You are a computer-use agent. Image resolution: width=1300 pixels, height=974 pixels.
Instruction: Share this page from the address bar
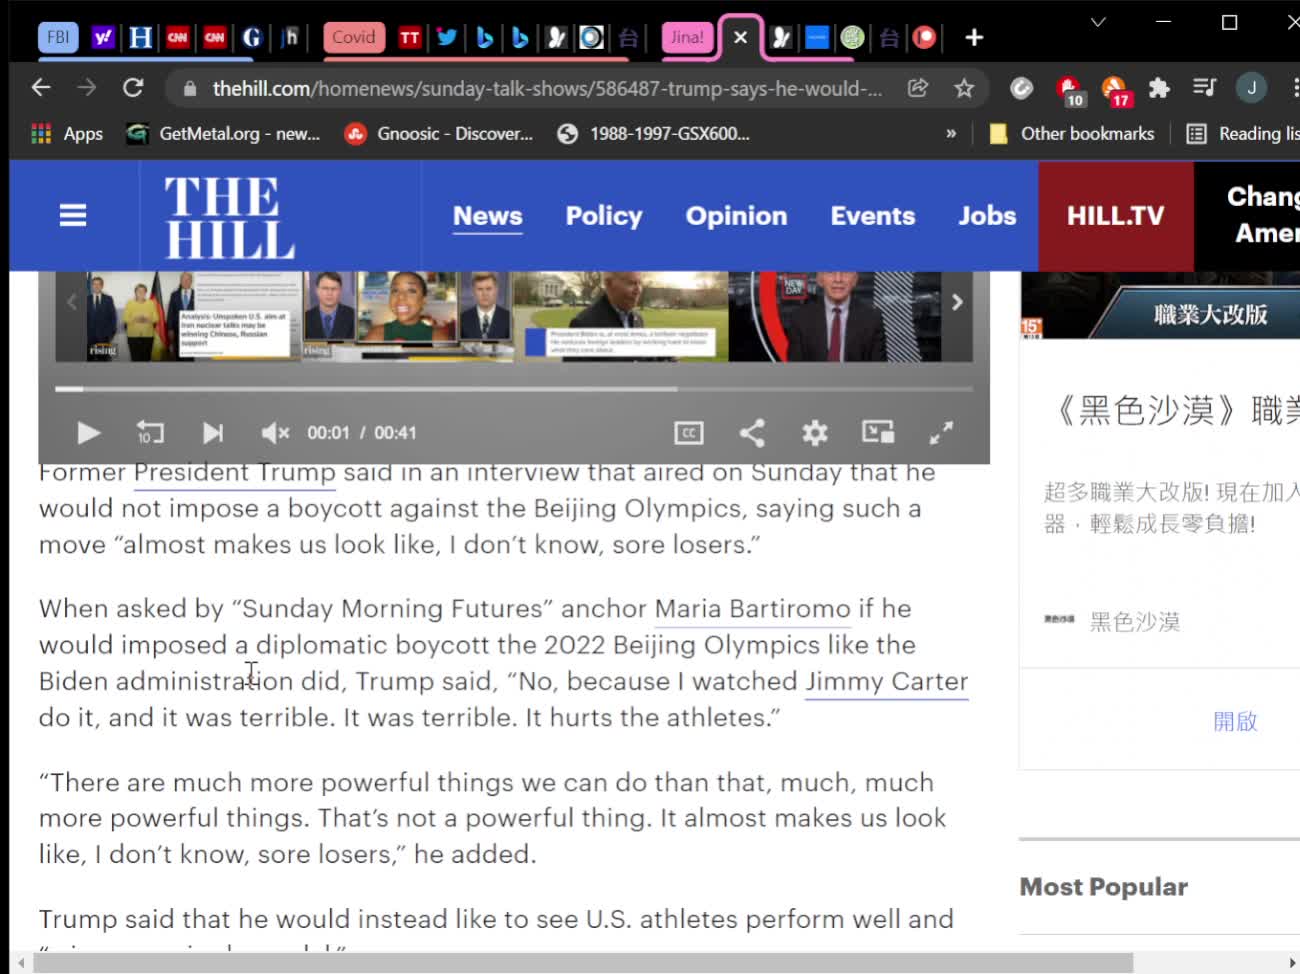pos(918,88)
